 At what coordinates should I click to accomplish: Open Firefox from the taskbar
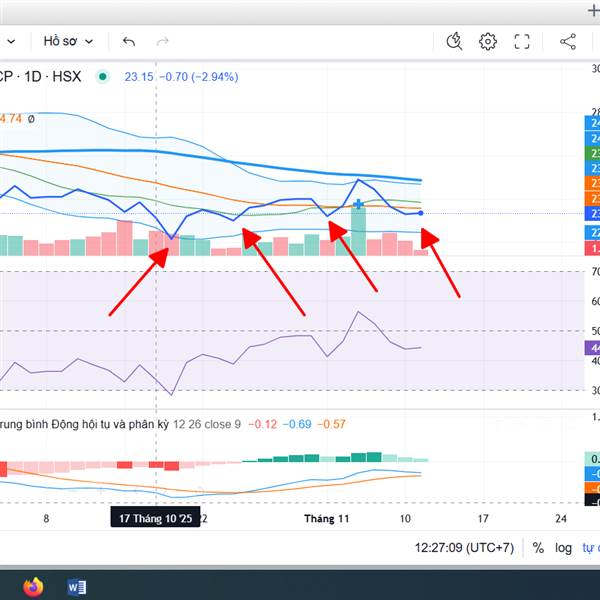(33, 587)
